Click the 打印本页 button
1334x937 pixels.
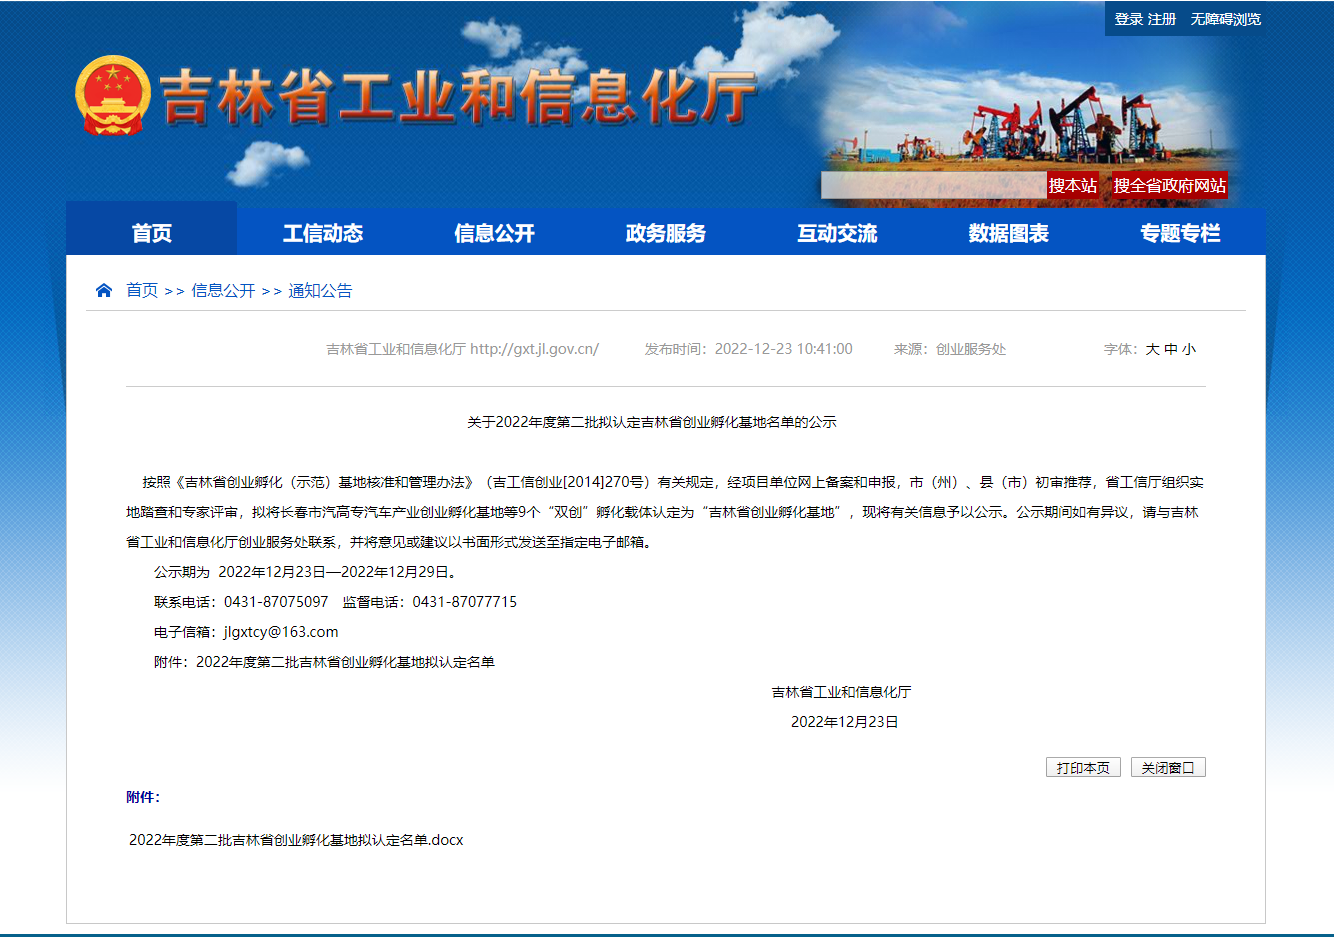(1083, 767)
